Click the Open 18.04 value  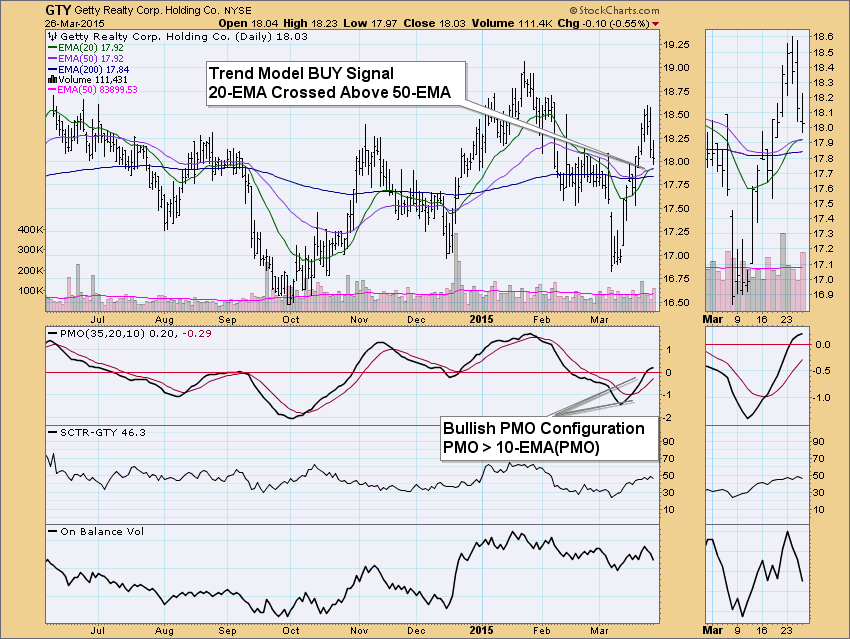248,23
